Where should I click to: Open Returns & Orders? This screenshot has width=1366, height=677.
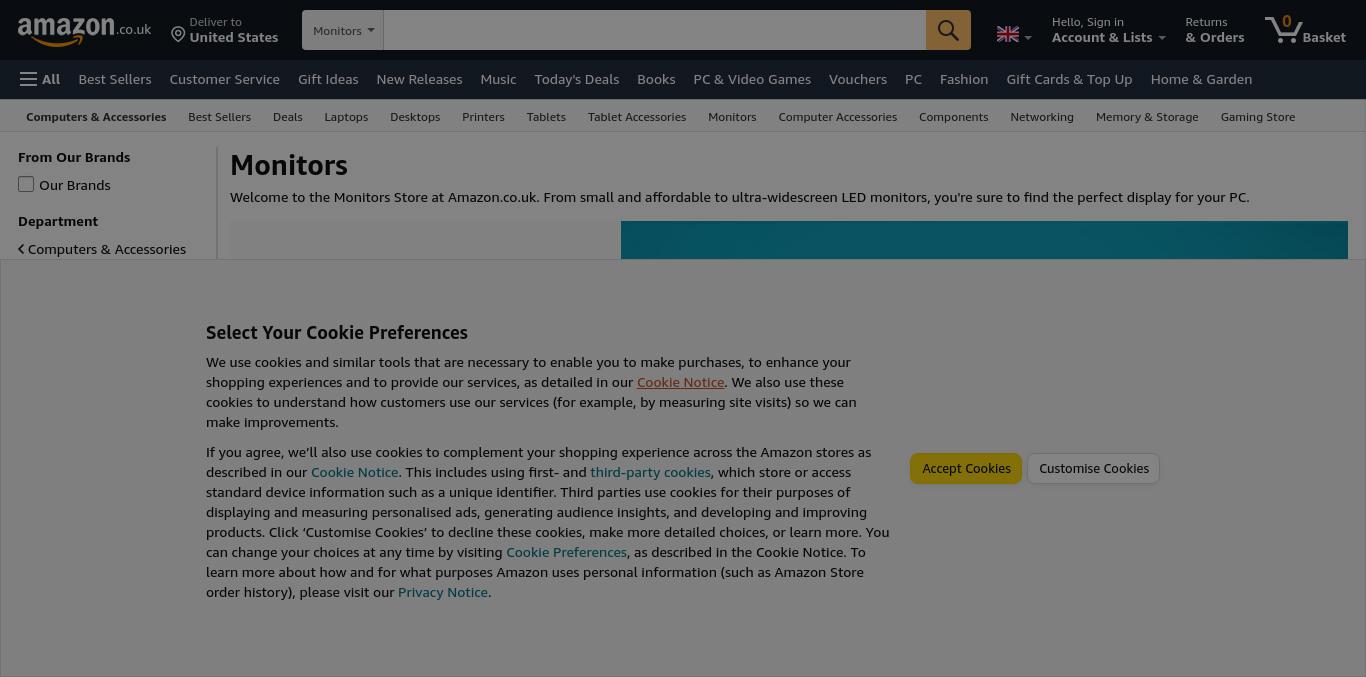[1214, 30]
